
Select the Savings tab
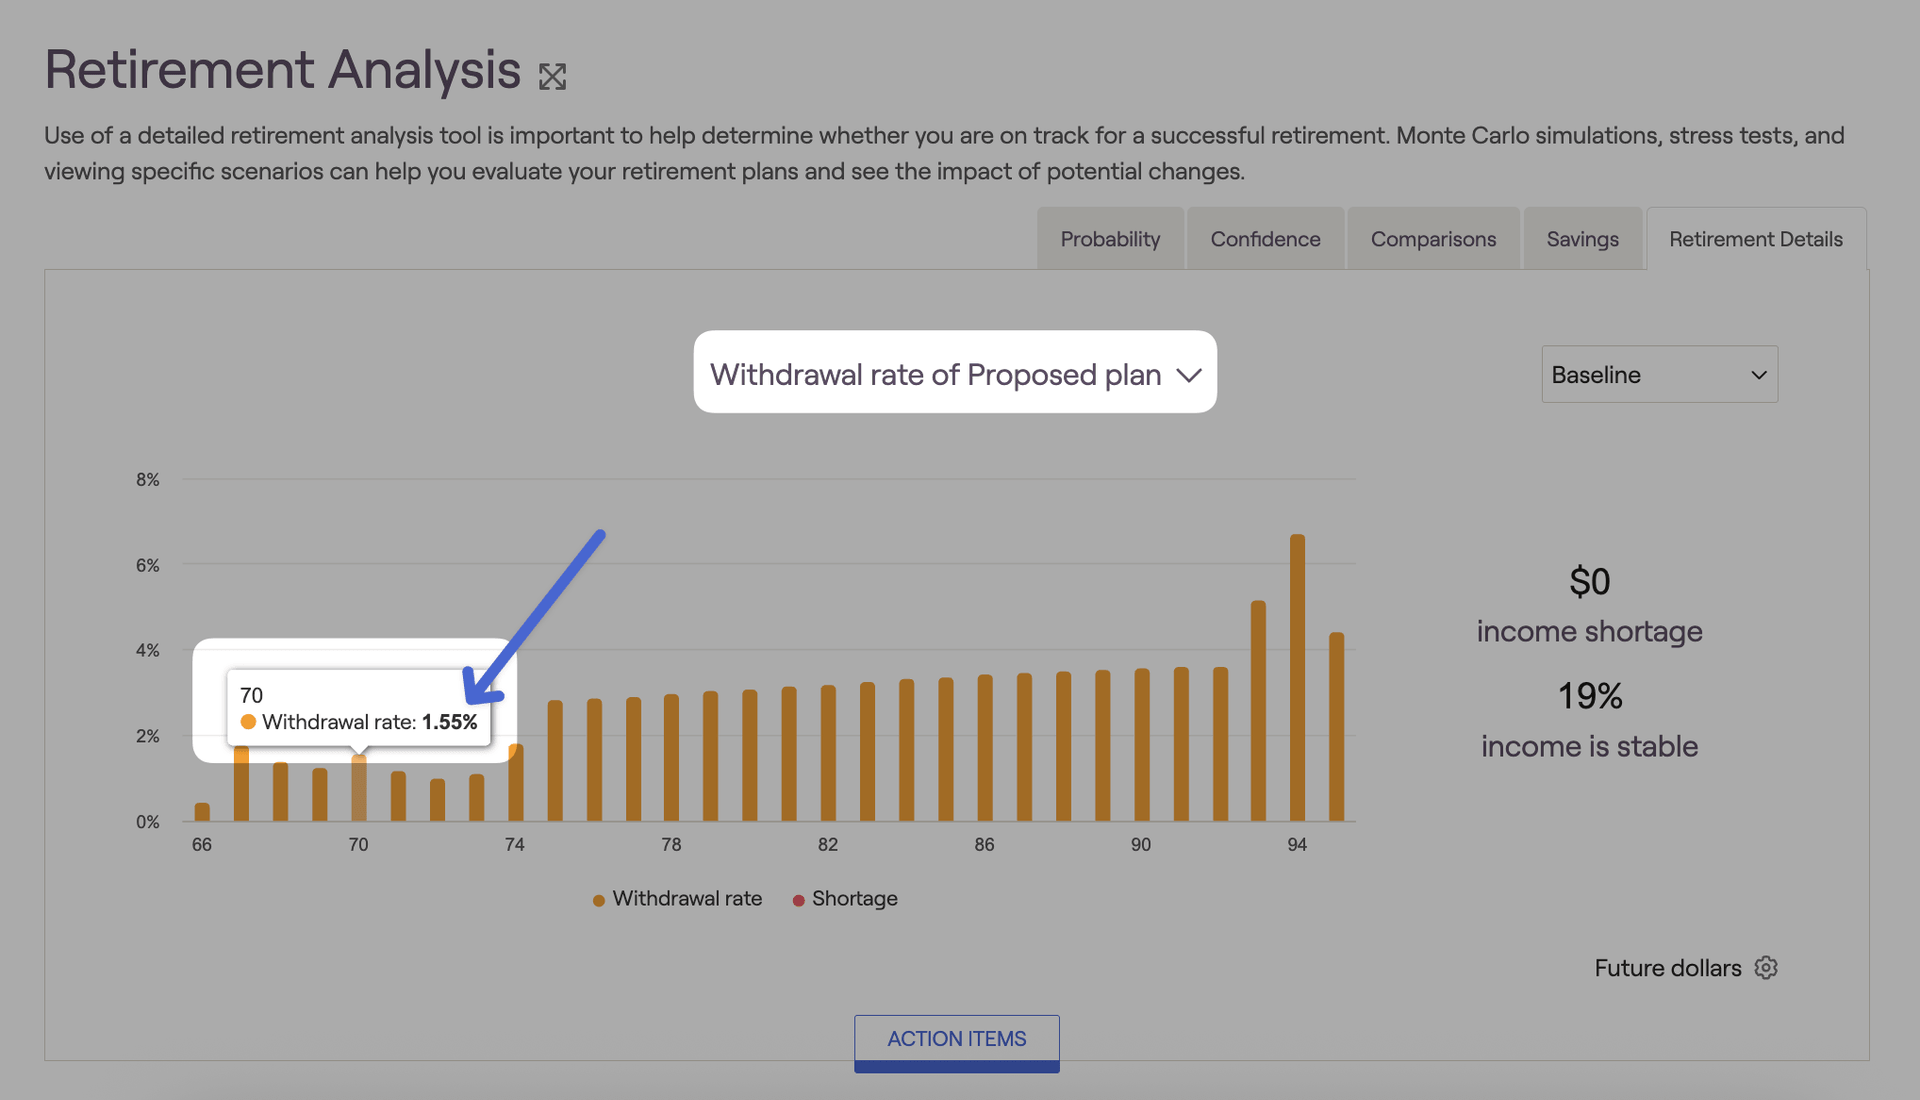pos(1582,239)
